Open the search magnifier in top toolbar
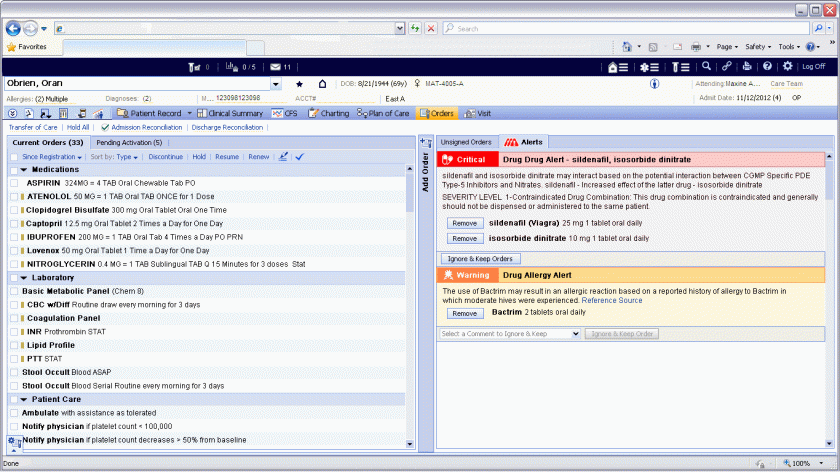The image size is (840, 472). click(705, 66)
